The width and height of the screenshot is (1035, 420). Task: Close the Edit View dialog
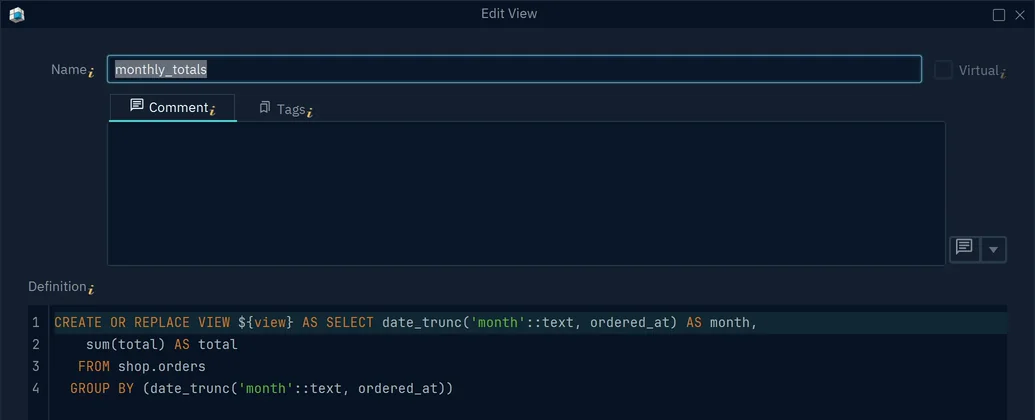[1019, 15]
